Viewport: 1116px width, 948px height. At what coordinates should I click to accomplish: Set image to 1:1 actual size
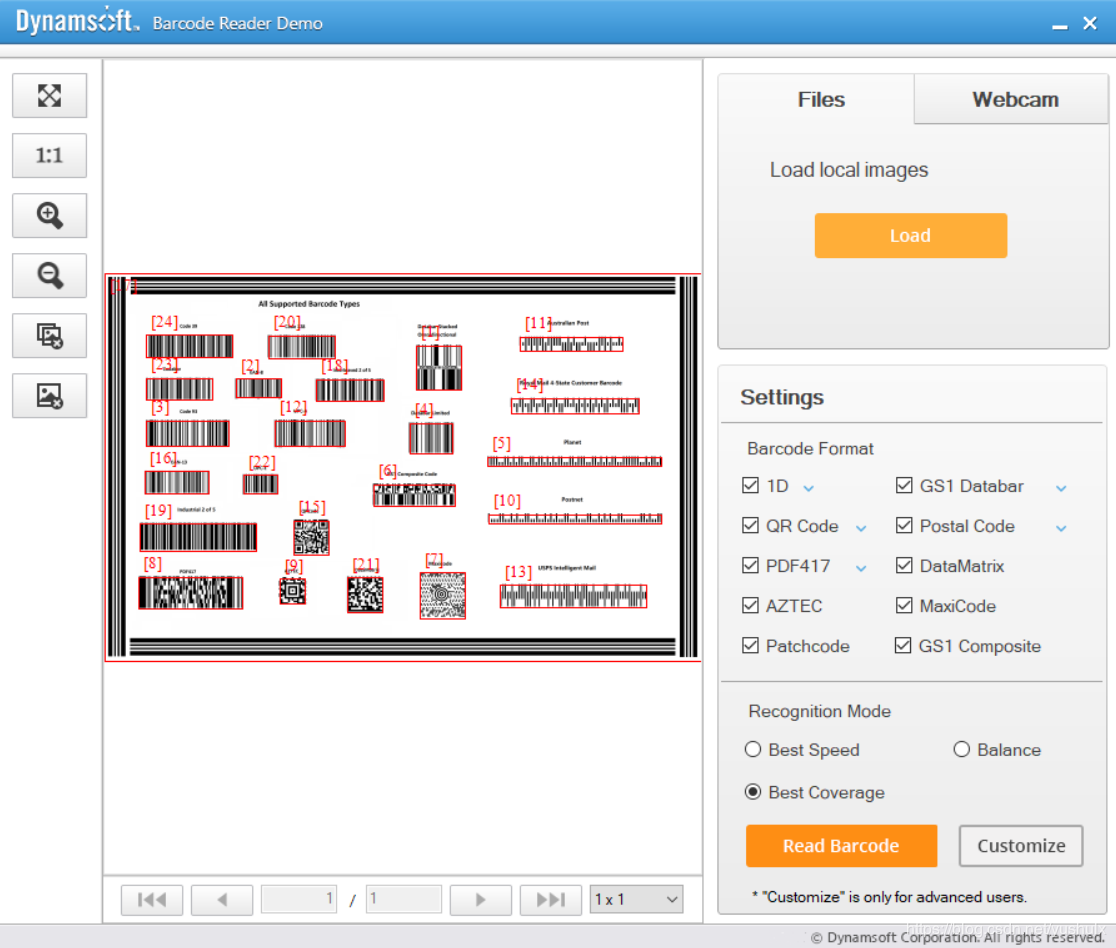tap(49, 155)
